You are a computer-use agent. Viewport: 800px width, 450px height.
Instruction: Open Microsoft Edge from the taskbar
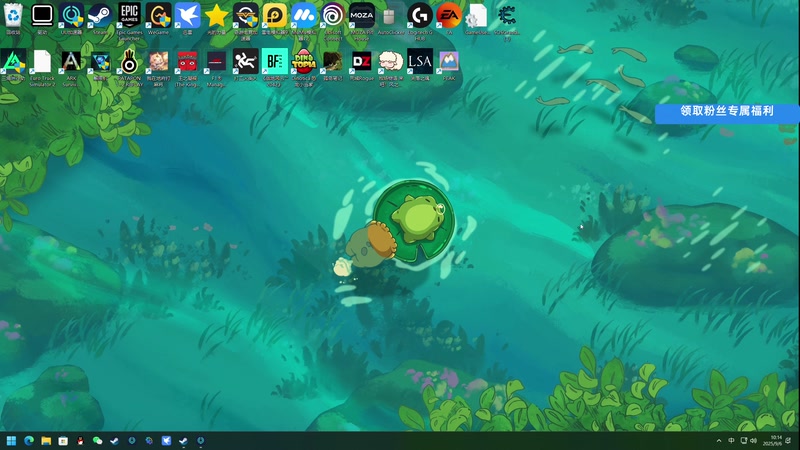click(29, 441)
